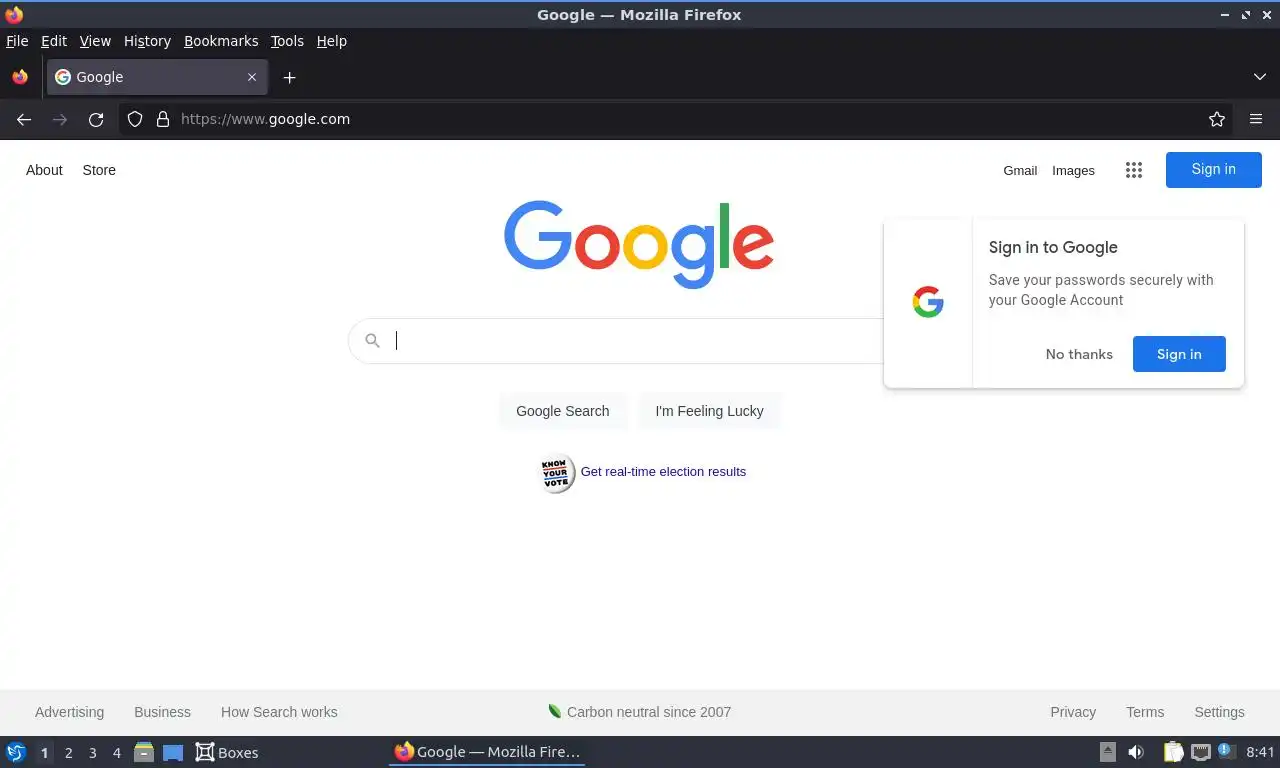Open the taskbar start menu icon

click(x=16, y=752)
